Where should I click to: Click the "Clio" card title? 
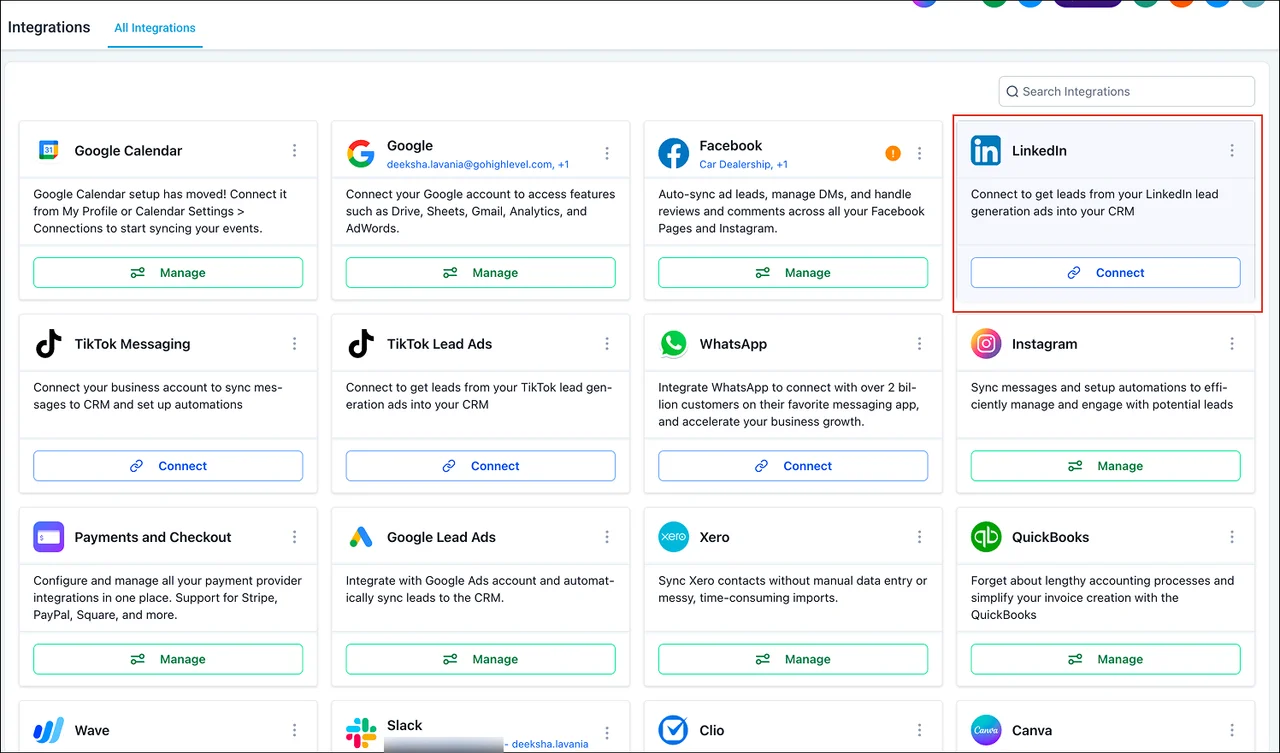(x=712, y=730)
